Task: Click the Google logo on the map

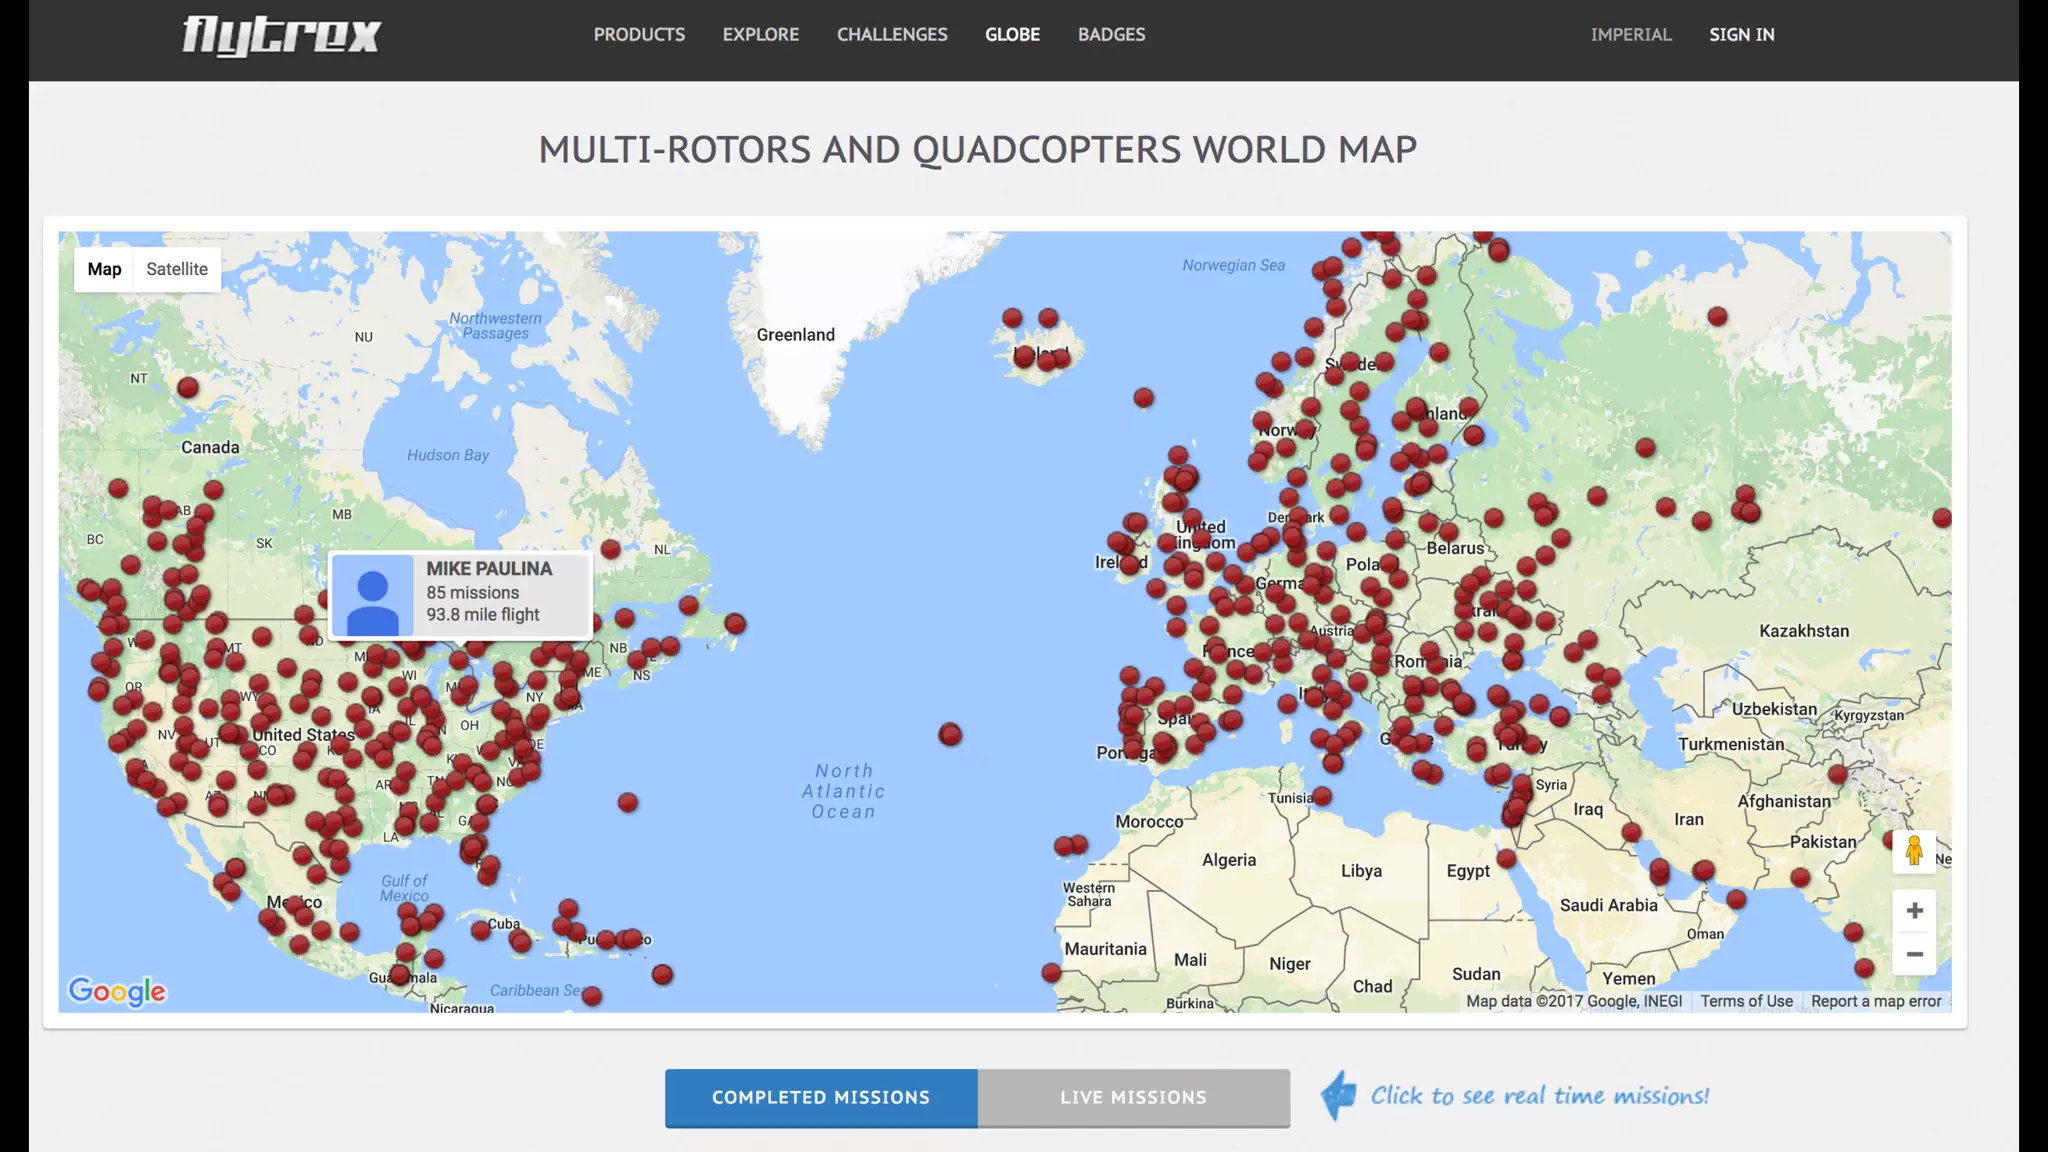Action: pos(117,991)
